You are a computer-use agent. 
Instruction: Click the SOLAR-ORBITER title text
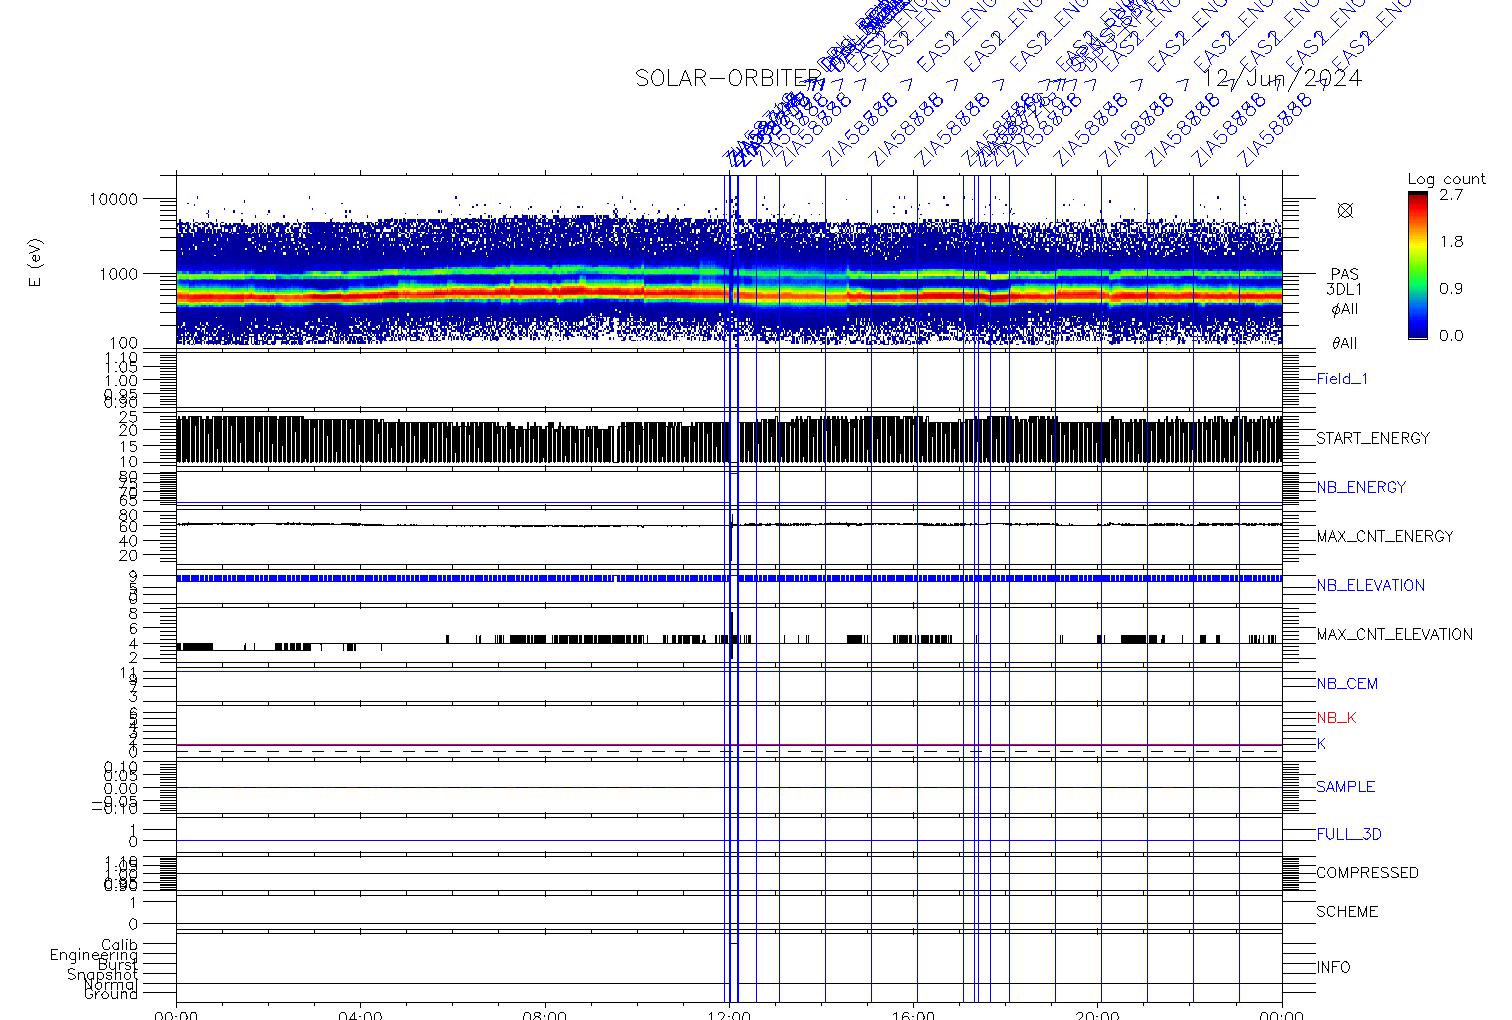727,78
